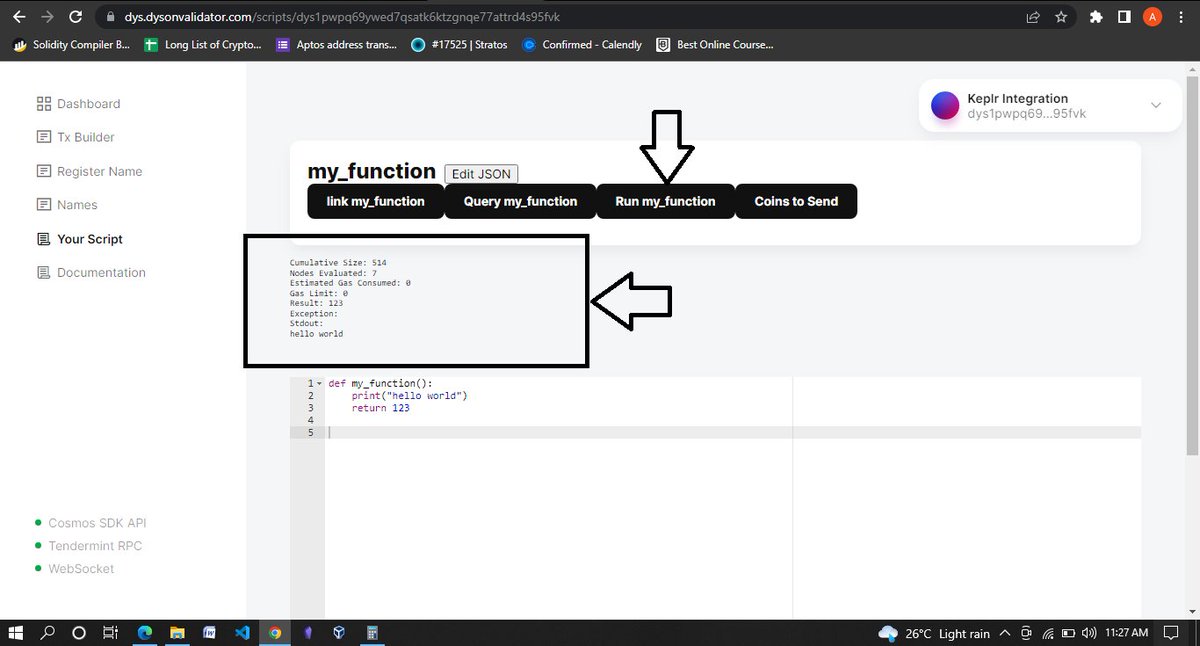Click link my_function button

point(376,201)
